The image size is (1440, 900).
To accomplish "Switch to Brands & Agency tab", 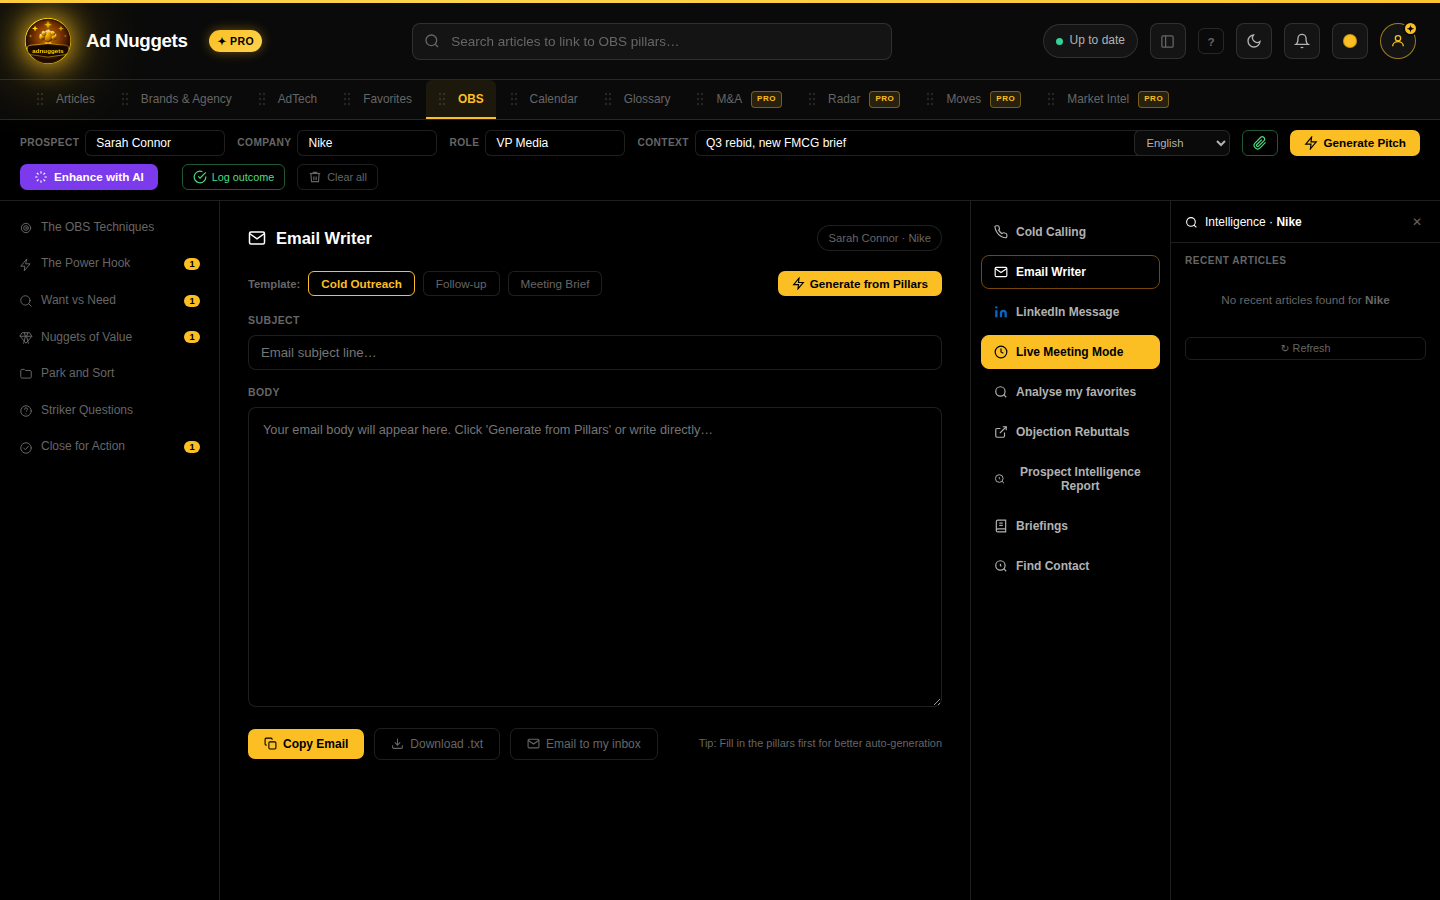I will [x=176, y=99].
